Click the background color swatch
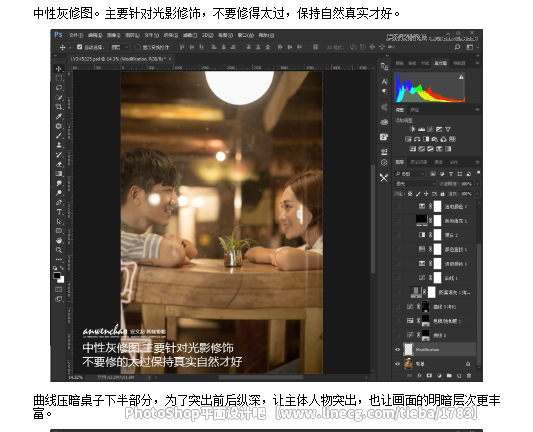 (x=61, y=280)
